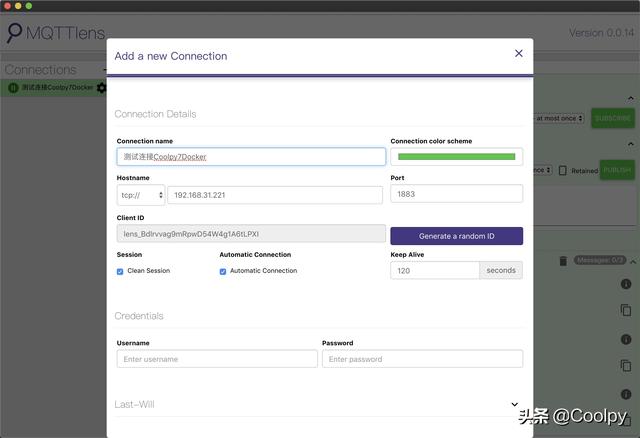This screenshot has height=438, width=640.
Task: Click the Username input field
Action: [x=217, y=359]
